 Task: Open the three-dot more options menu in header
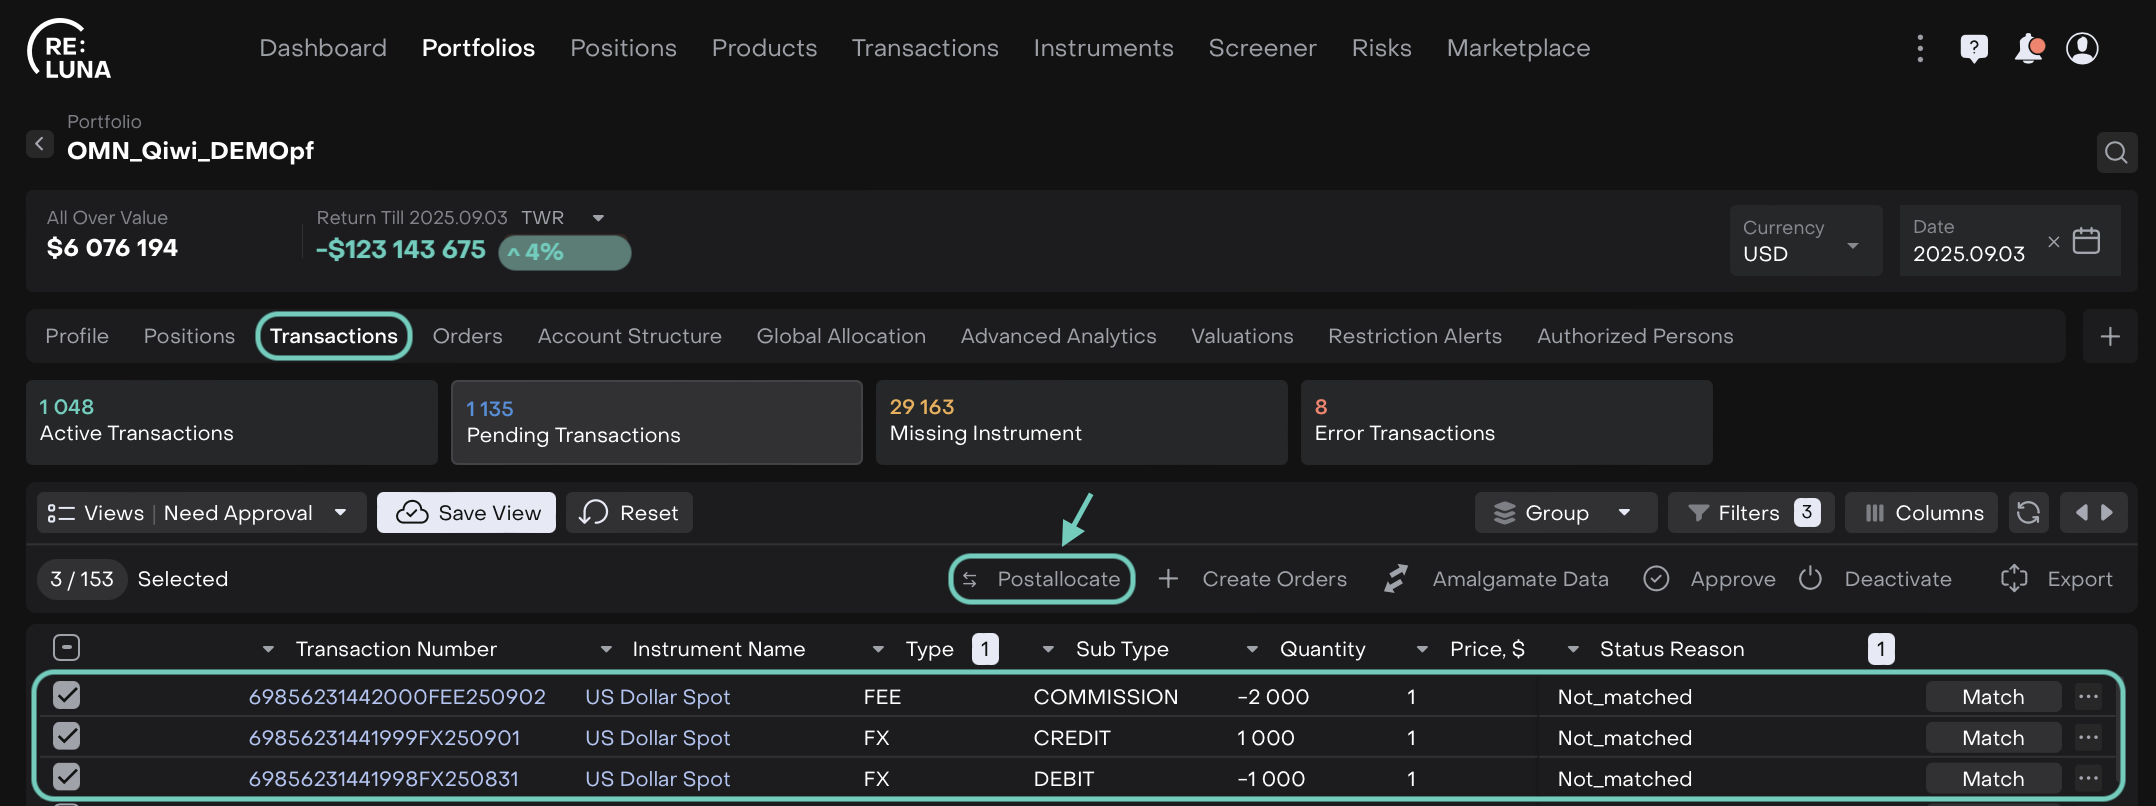tap(1920, 48)
